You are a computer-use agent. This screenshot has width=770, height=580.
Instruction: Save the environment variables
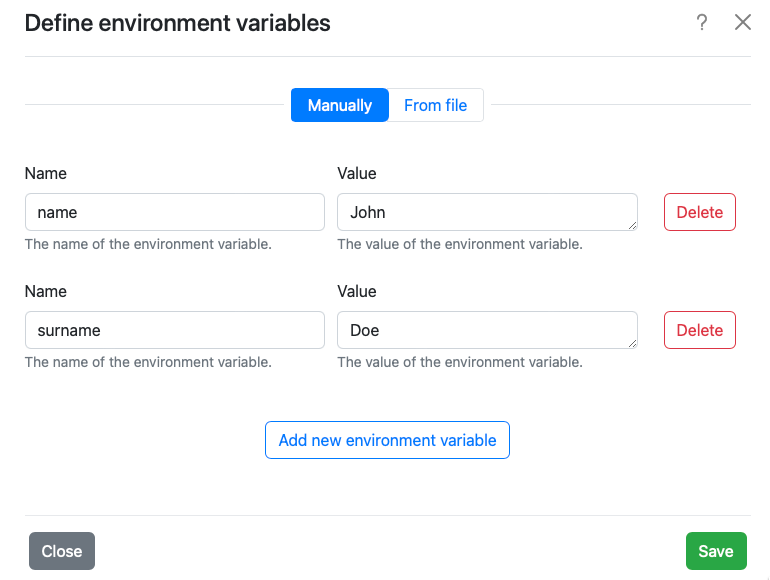tap(715, 551)
